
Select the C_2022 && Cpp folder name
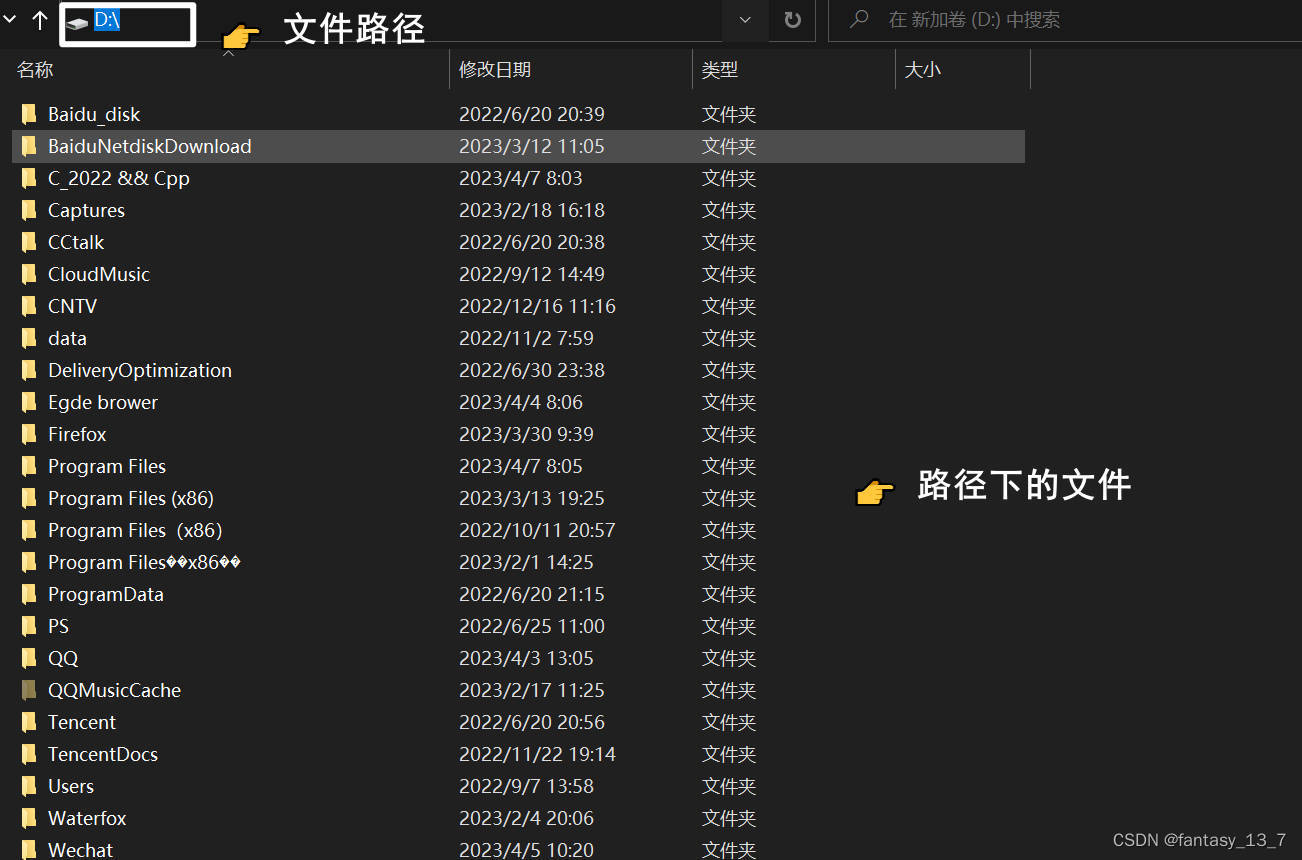point(119,178)
